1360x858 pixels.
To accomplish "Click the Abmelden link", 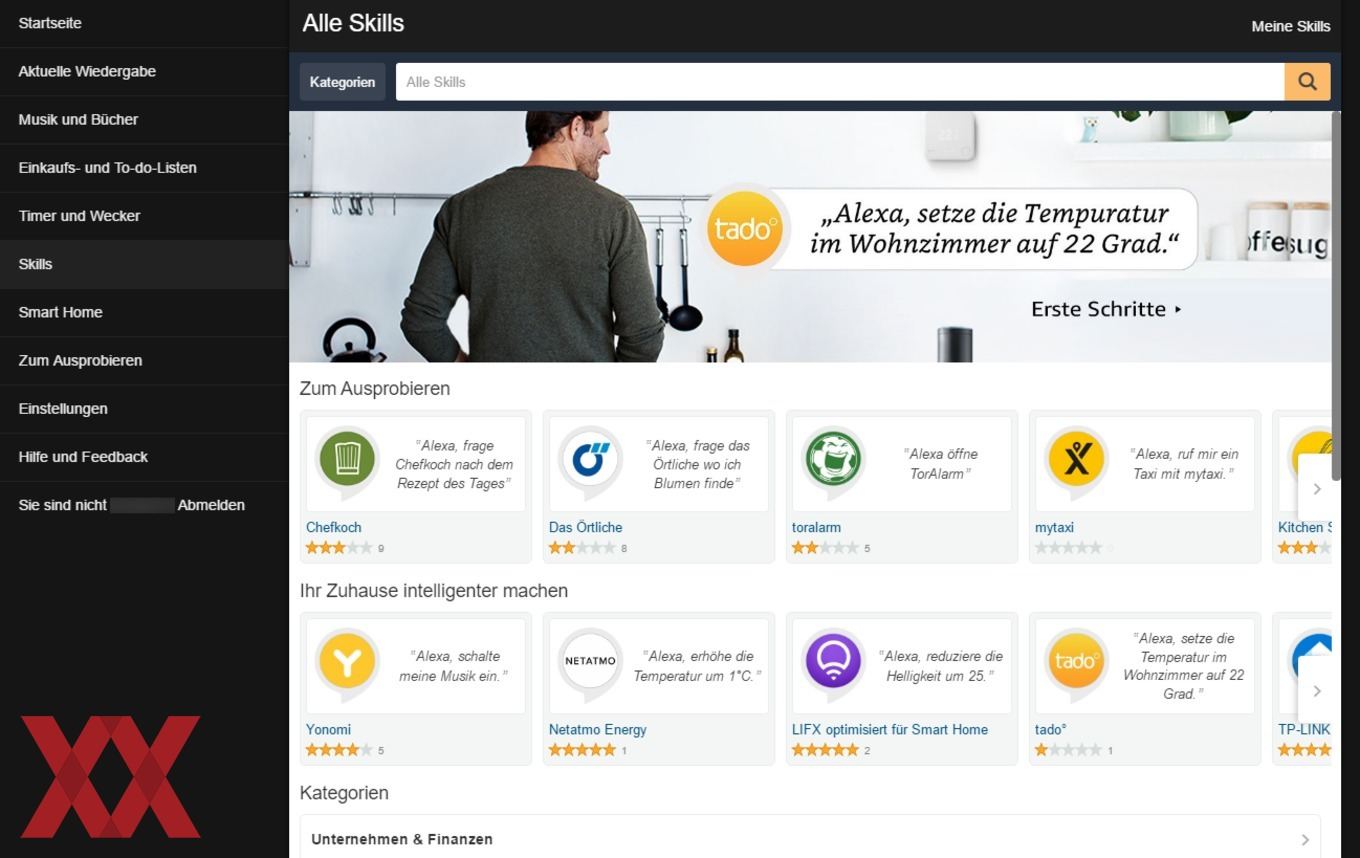I will (211, 505).
